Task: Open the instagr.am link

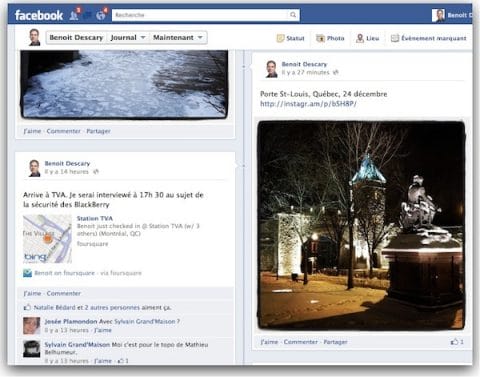Action: click(x=308, y=104)
